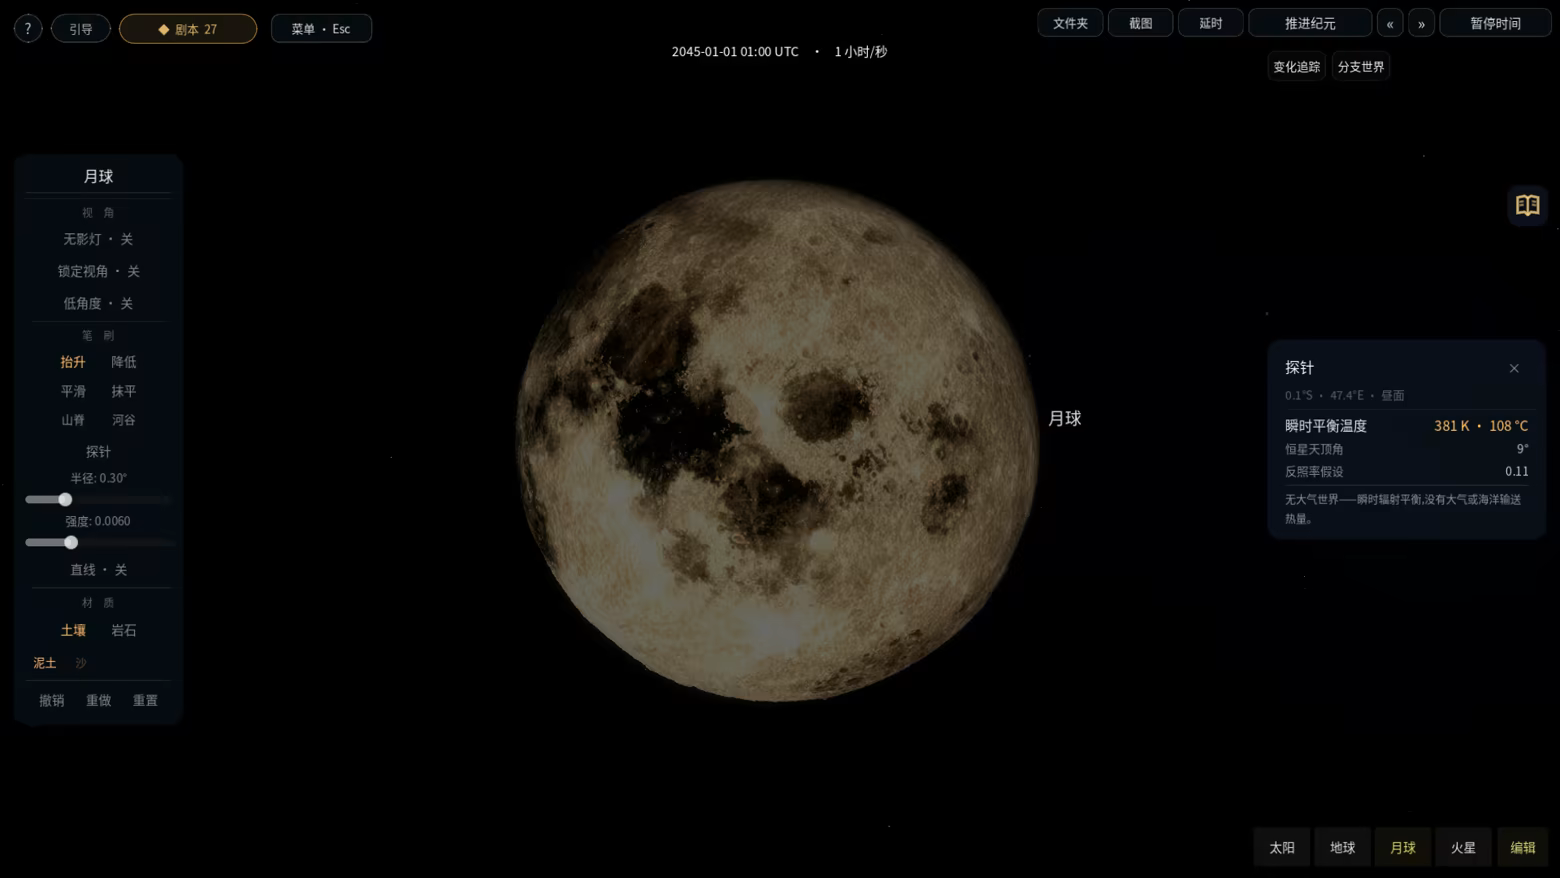
Task: Step forward with the » button
Action: pyautogui.click(x=1421, y=23)
